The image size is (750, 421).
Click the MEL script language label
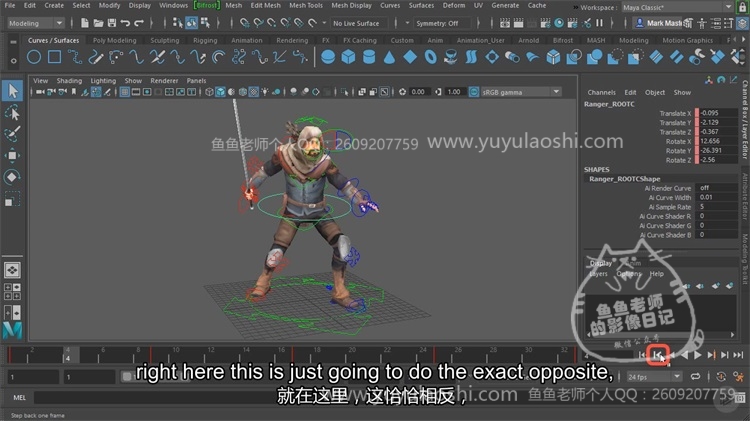(x=20, y=398)
